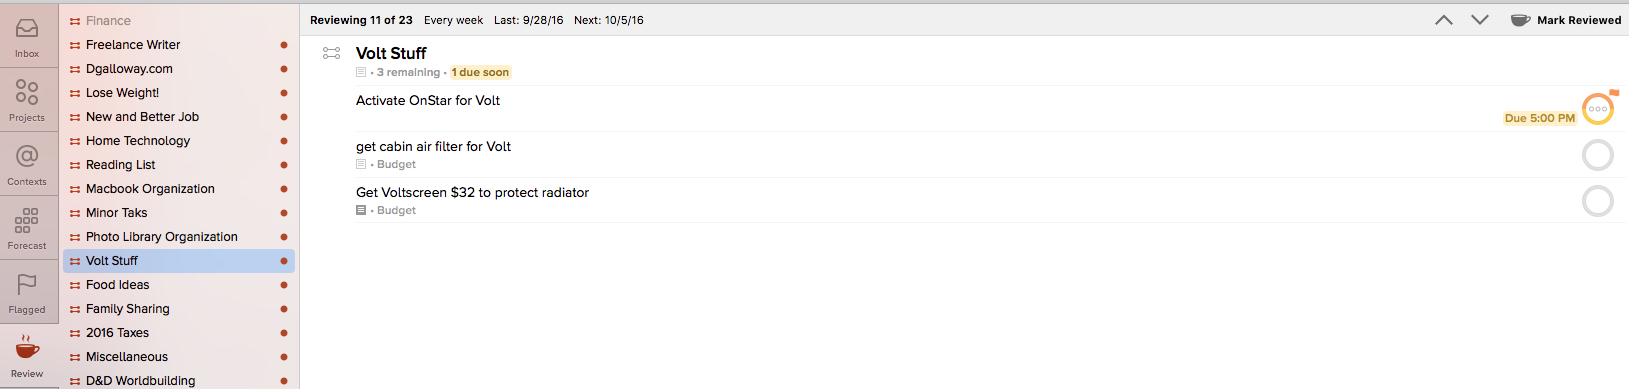This screenshot has height=389, width=1629.
Task: Click the Volt Stuff project type icon
Action: [331, 53]
